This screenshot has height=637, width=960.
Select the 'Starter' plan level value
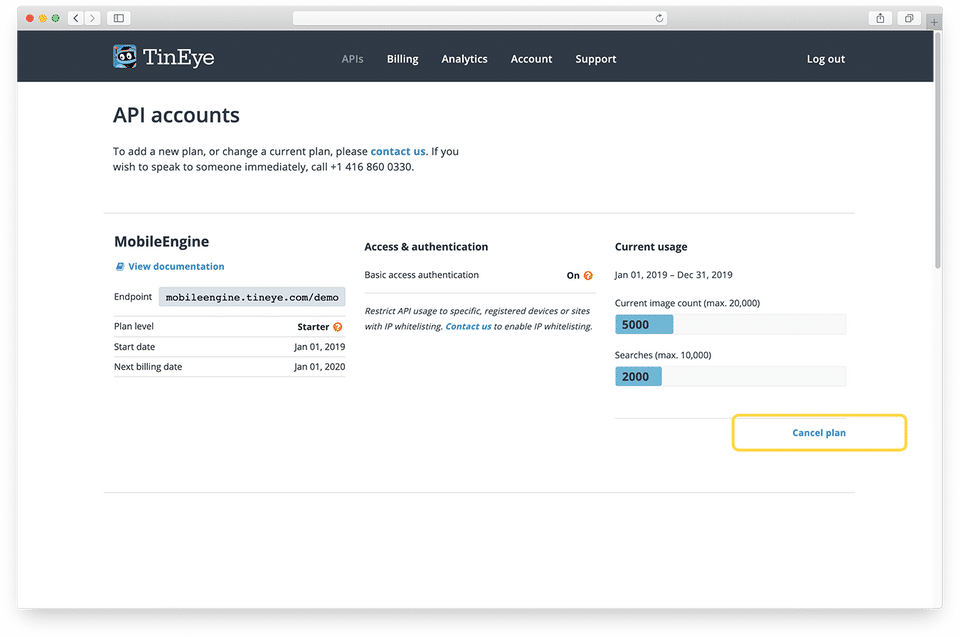(313, 327)
